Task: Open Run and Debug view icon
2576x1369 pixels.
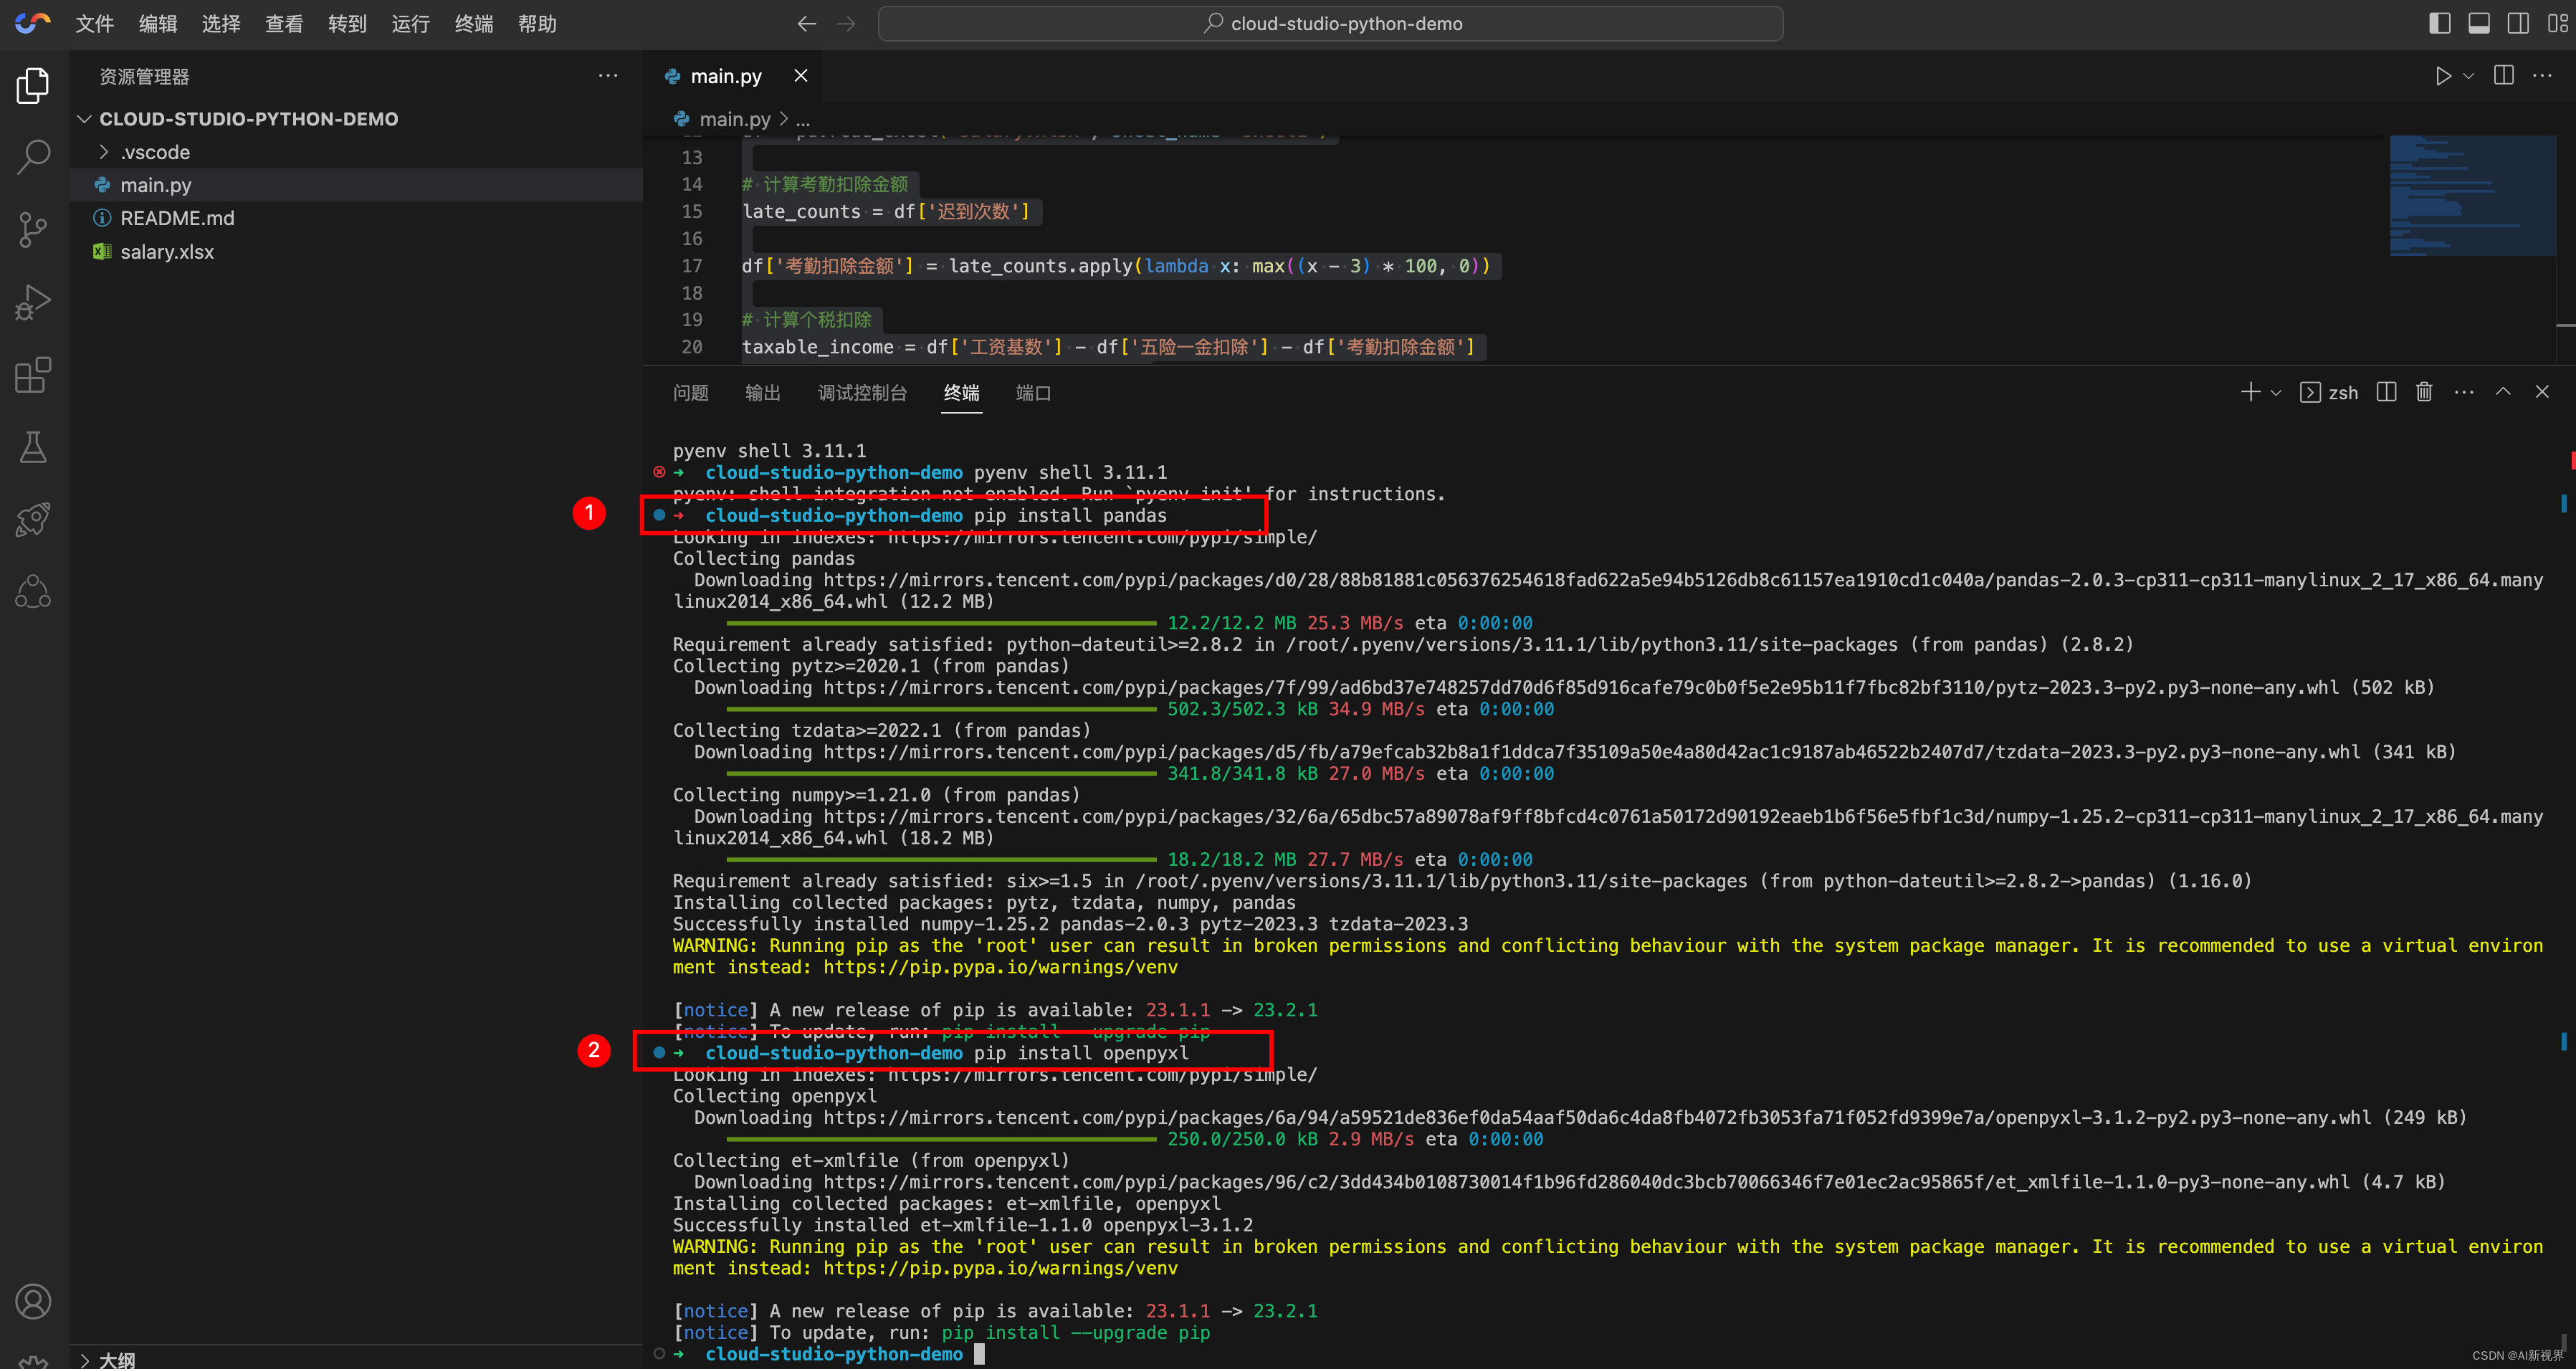Action: point(33,302)
